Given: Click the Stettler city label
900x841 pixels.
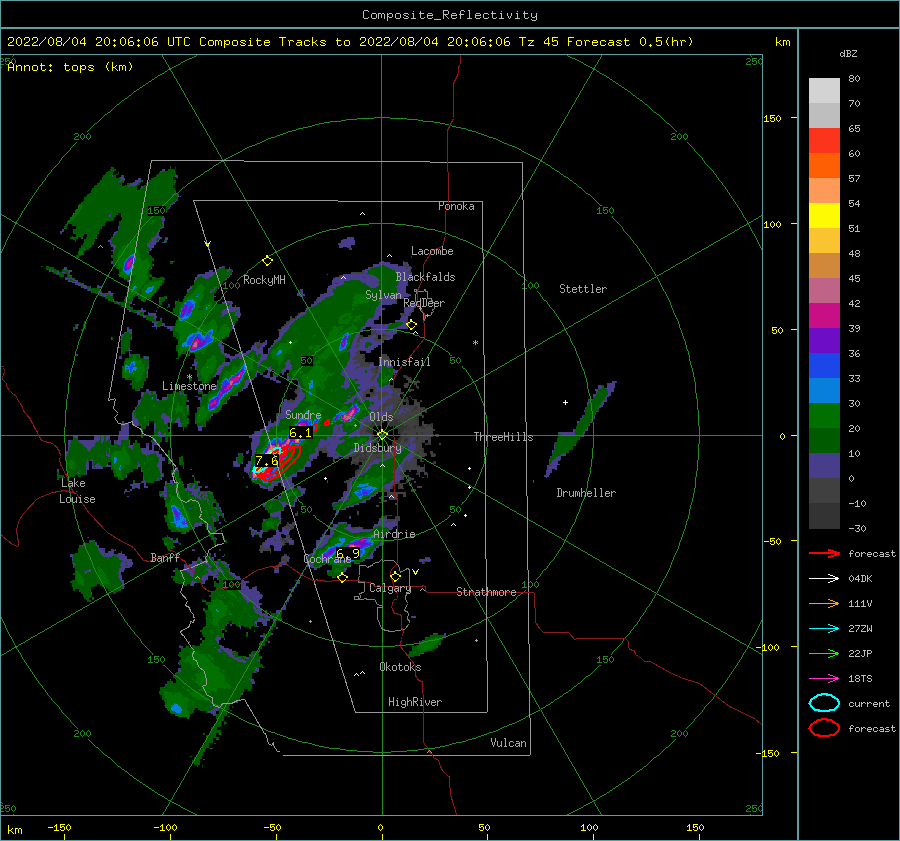Looking at the screenshot, I should [x=583, y=289].
